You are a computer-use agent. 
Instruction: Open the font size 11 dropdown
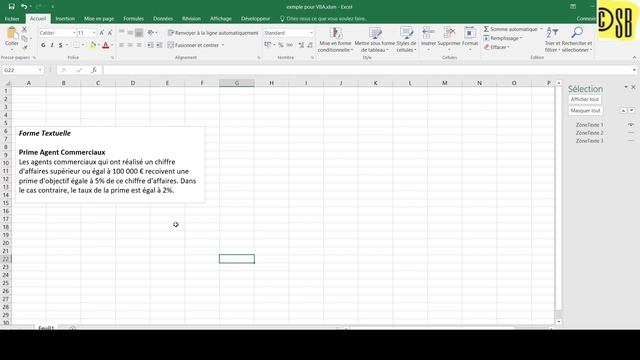tap(94, 33)
